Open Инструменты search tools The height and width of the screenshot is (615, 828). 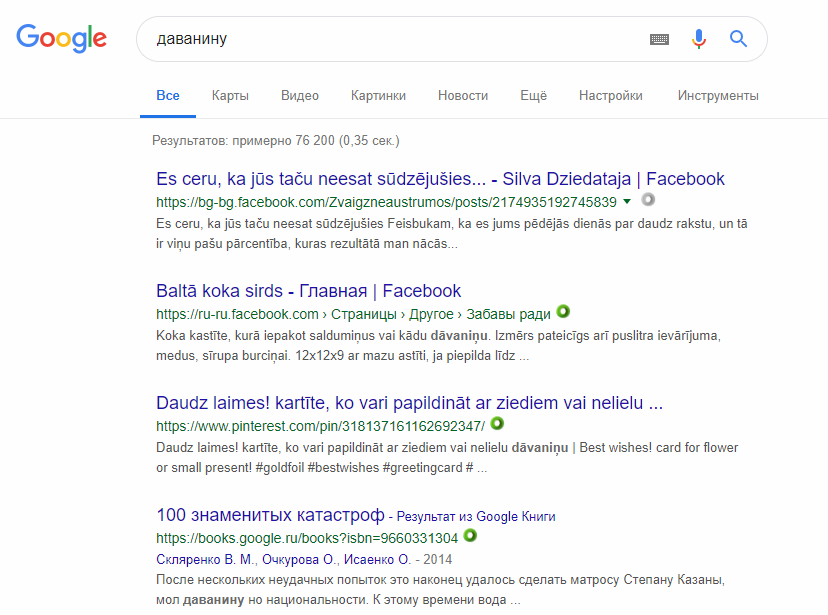717,96
